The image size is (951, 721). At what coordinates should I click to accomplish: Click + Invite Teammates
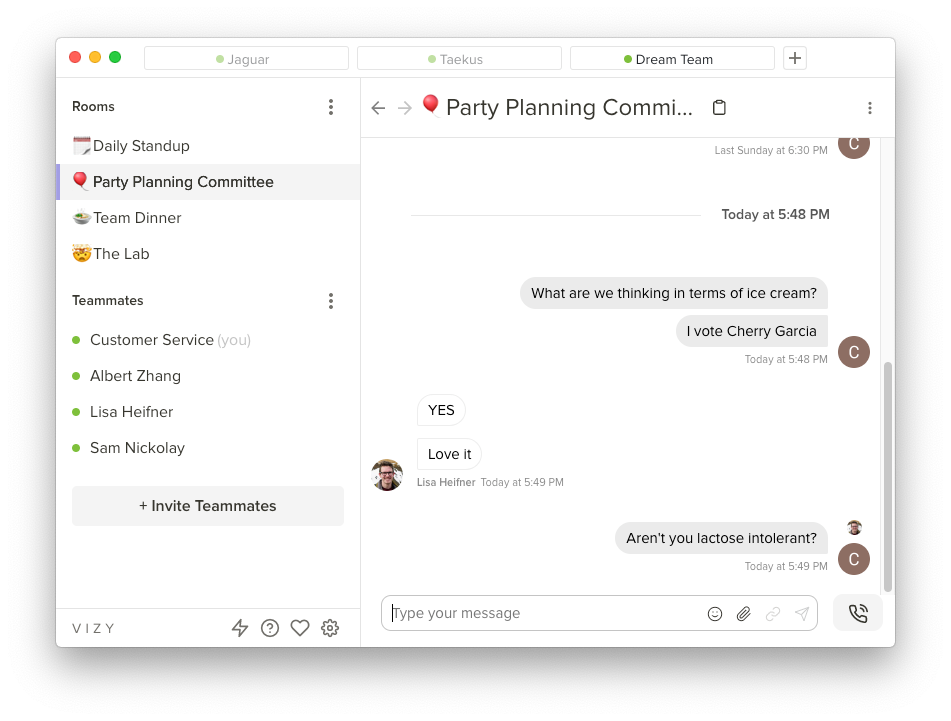(207, 506)
